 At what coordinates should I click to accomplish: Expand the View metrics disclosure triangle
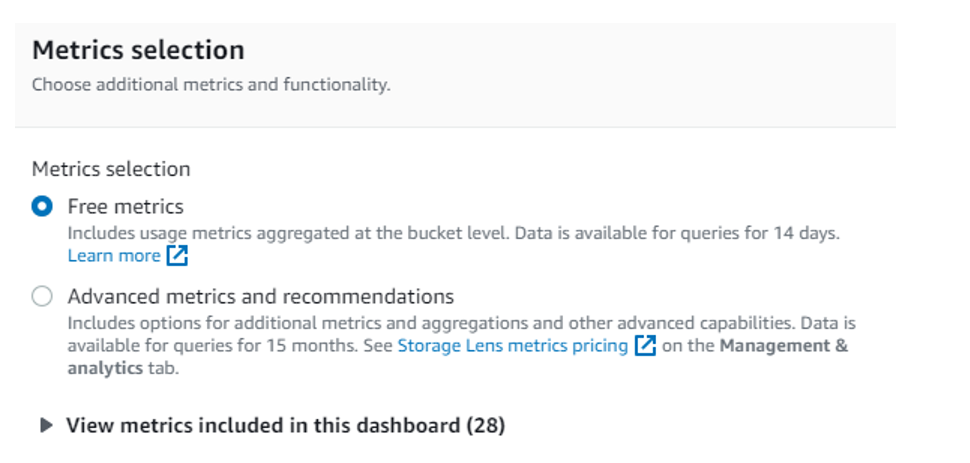pos(46,426)
